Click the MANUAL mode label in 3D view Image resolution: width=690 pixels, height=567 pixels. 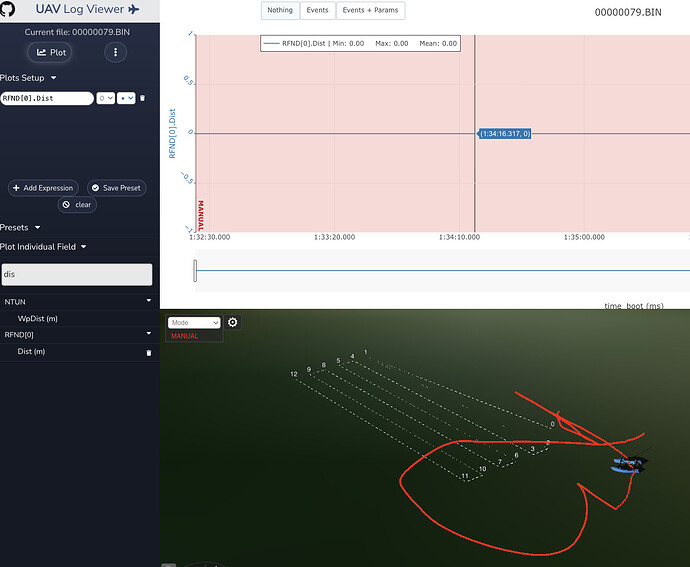[x=184, y=336]
